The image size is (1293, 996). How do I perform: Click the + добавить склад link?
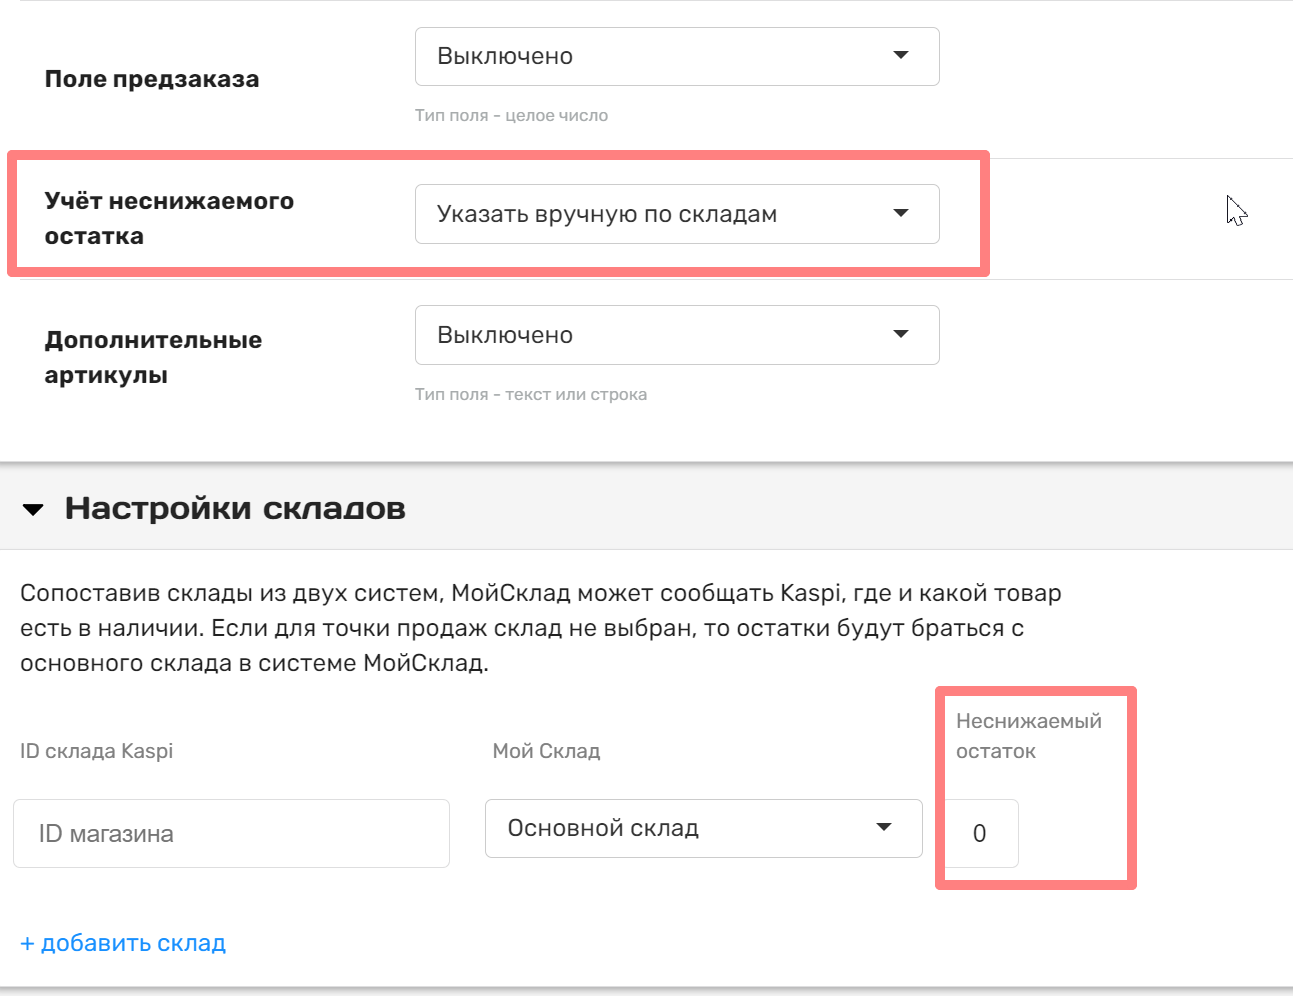click(x=123, y=943)
